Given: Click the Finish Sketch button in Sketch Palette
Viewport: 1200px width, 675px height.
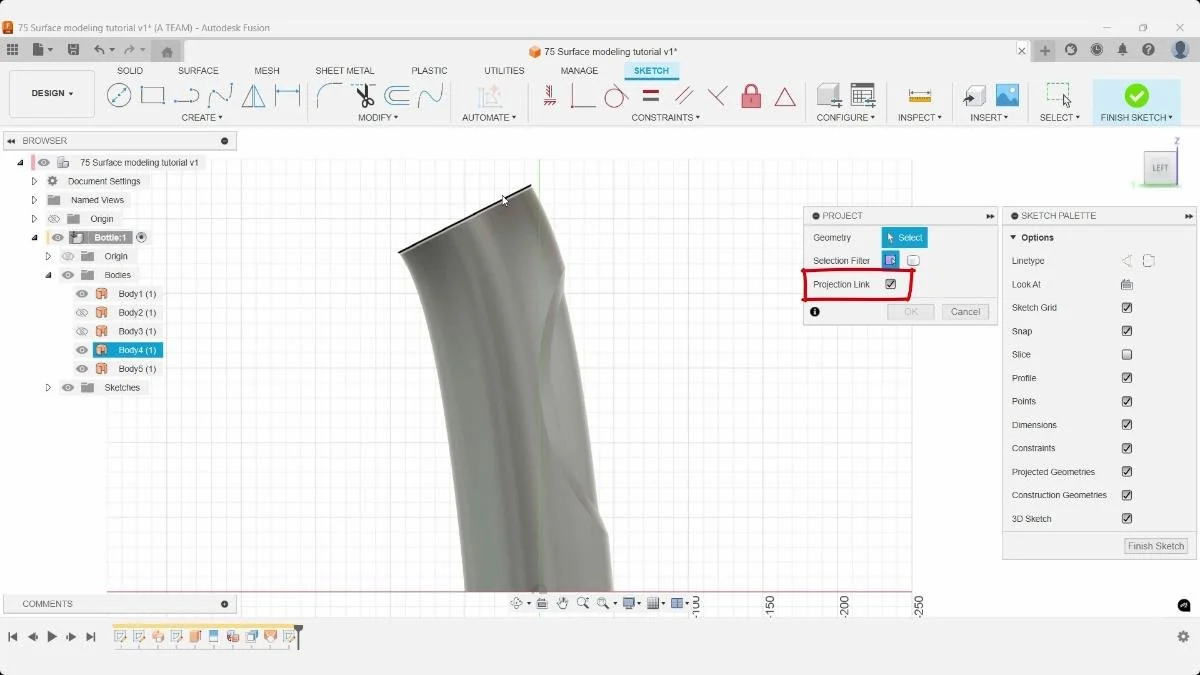Looking at the screenshot, I should 1156,546.
